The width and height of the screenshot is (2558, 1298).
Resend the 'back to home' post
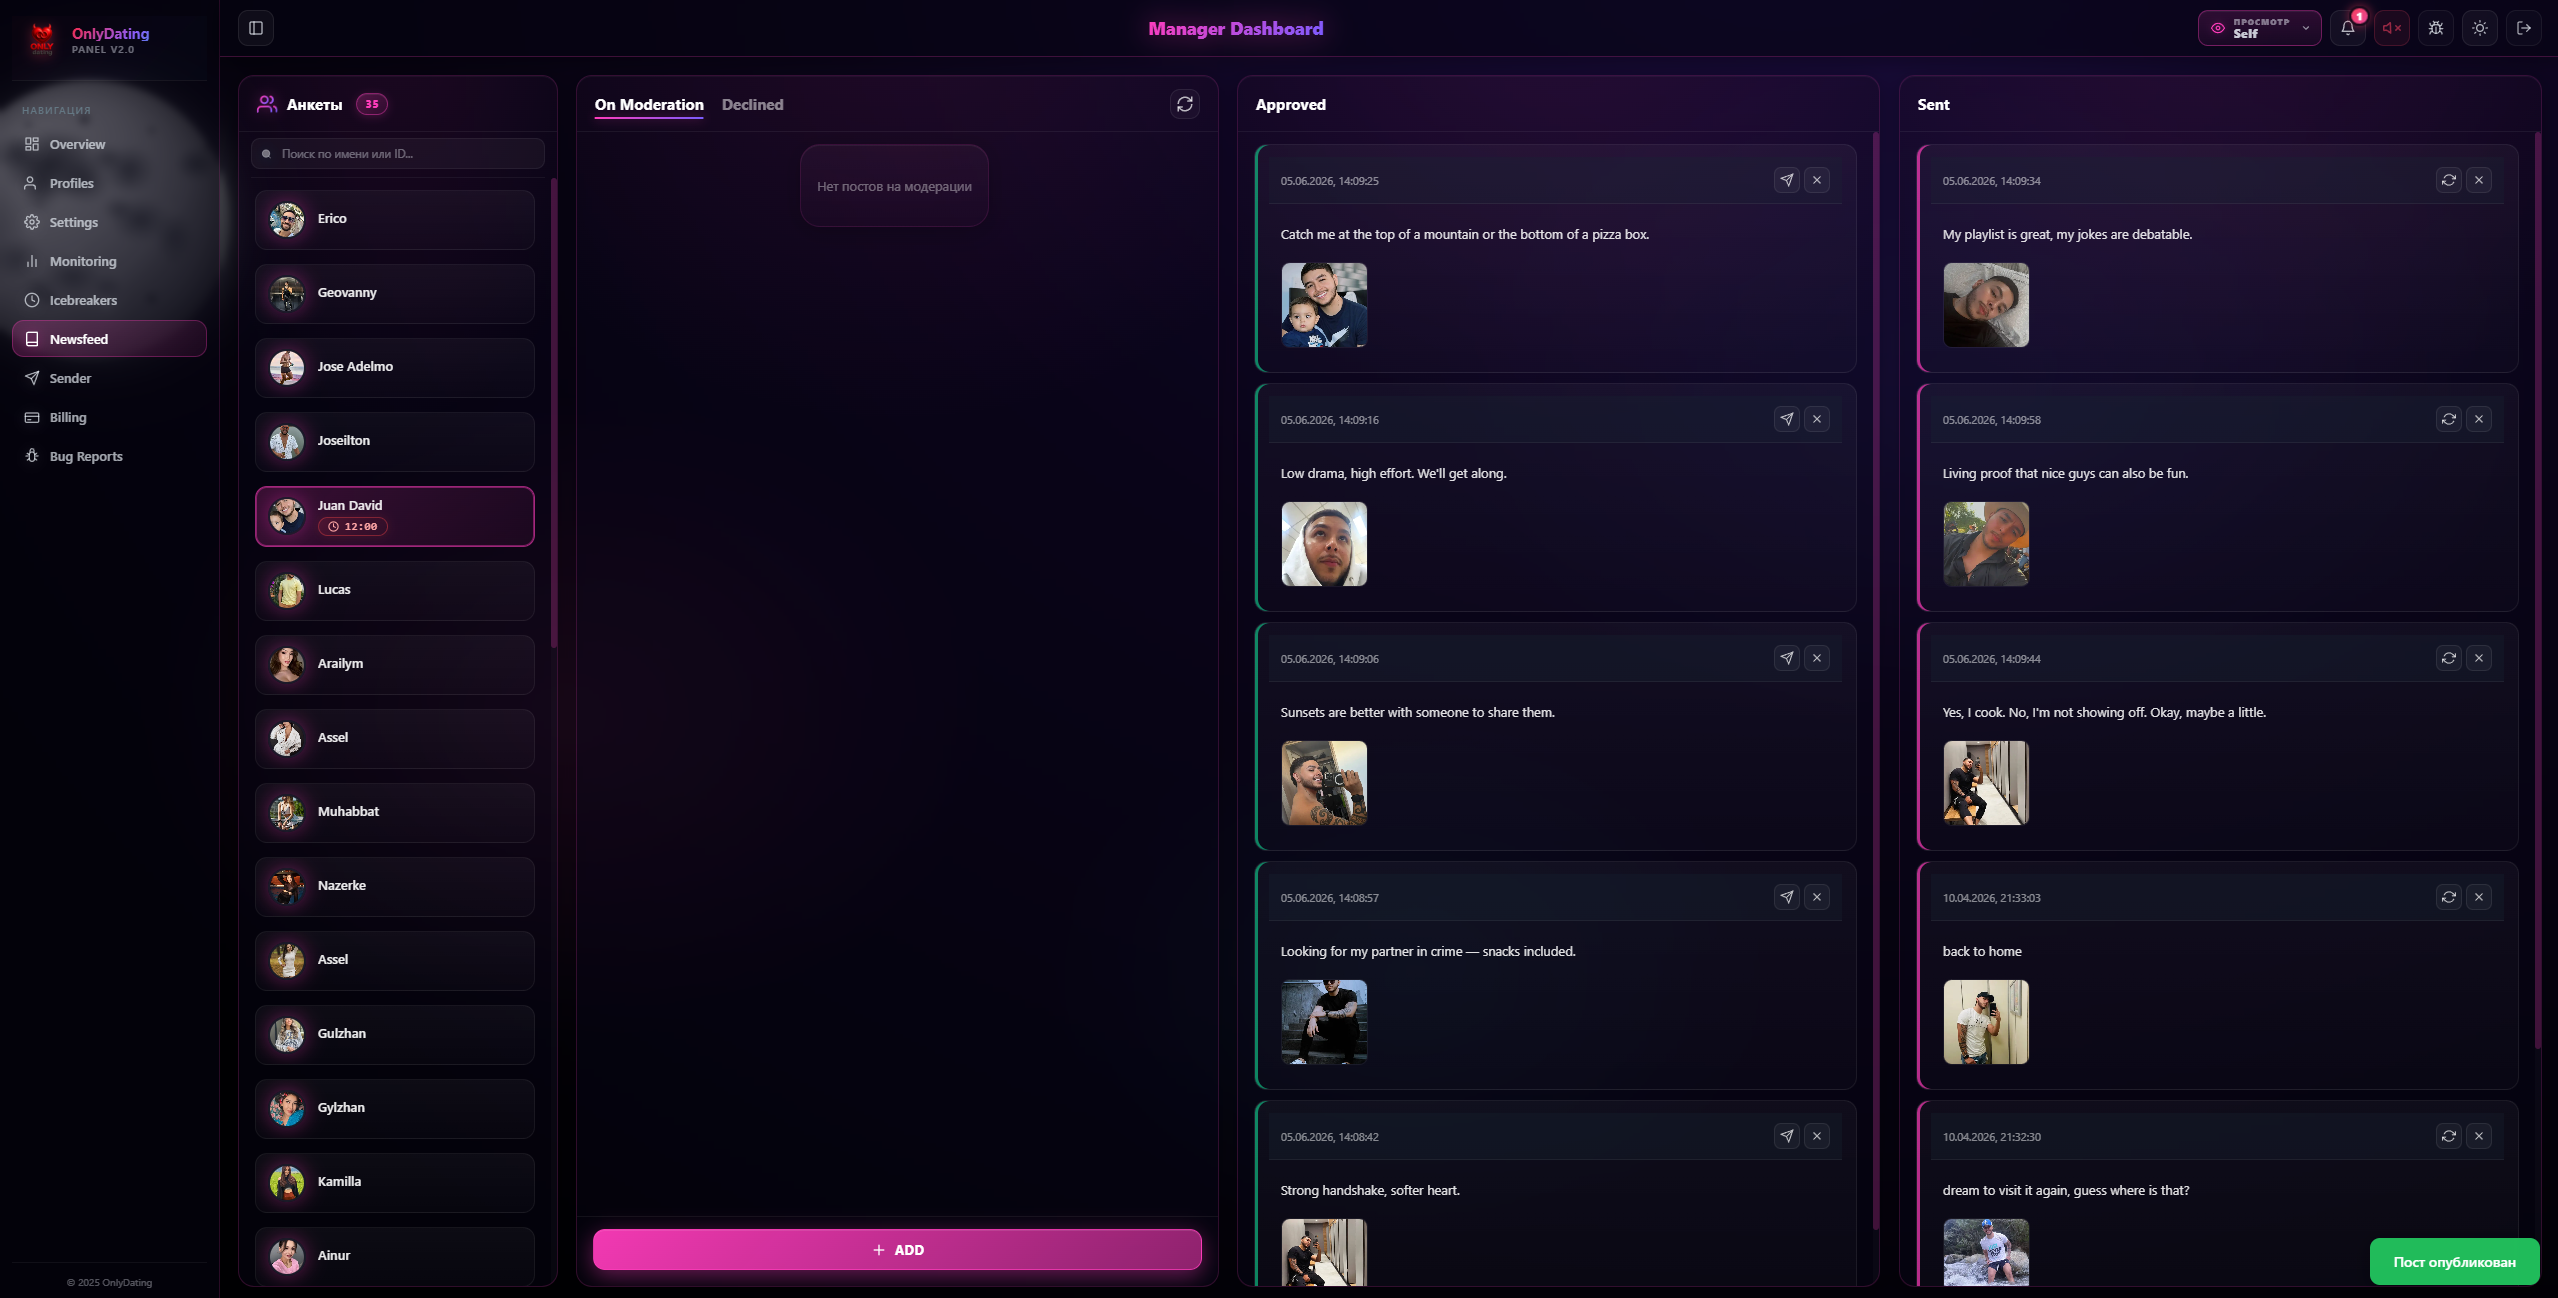coord(2448,897)
